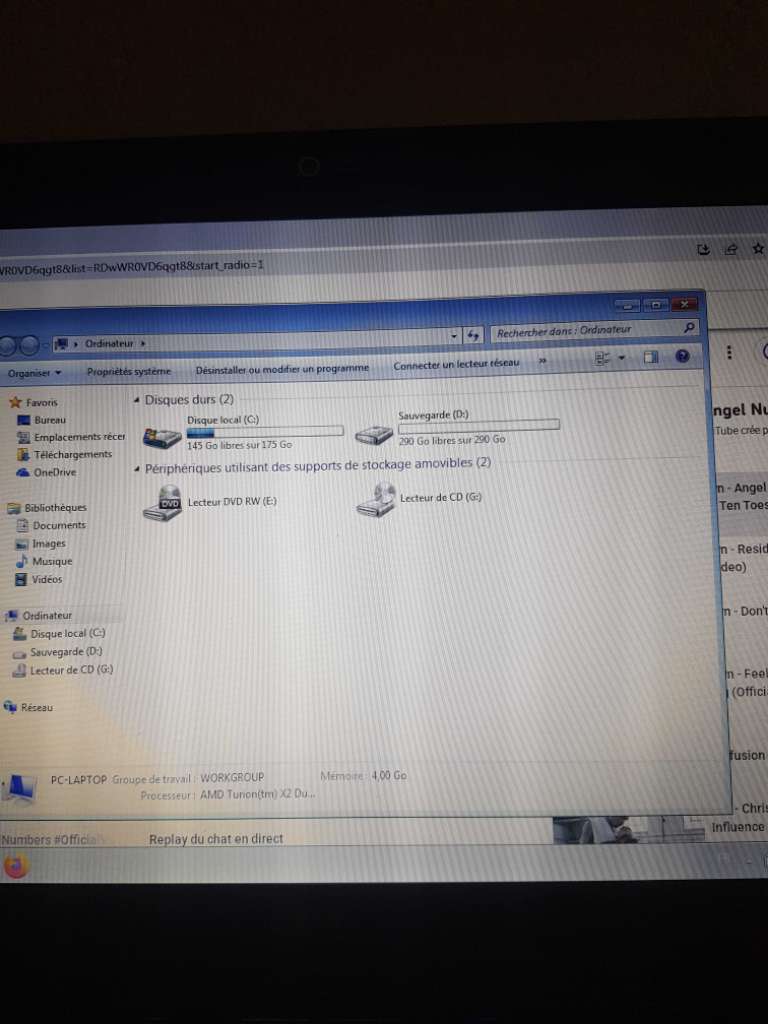768x1024 pixels.
Task: Click the Ordinateur icon in navigation pane
Action: point(12,615)
